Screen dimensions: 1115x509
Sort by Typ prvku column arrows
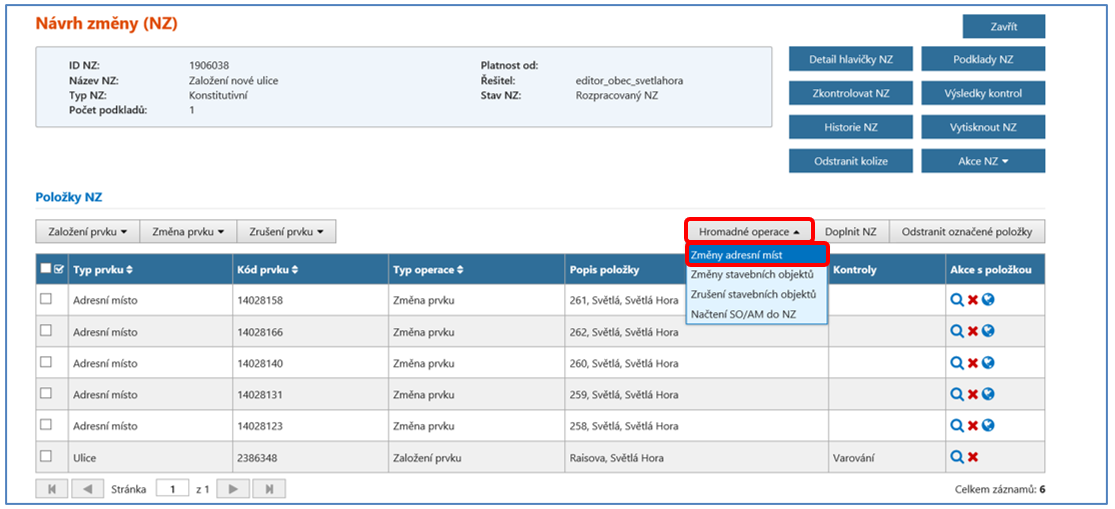point(129,270)
